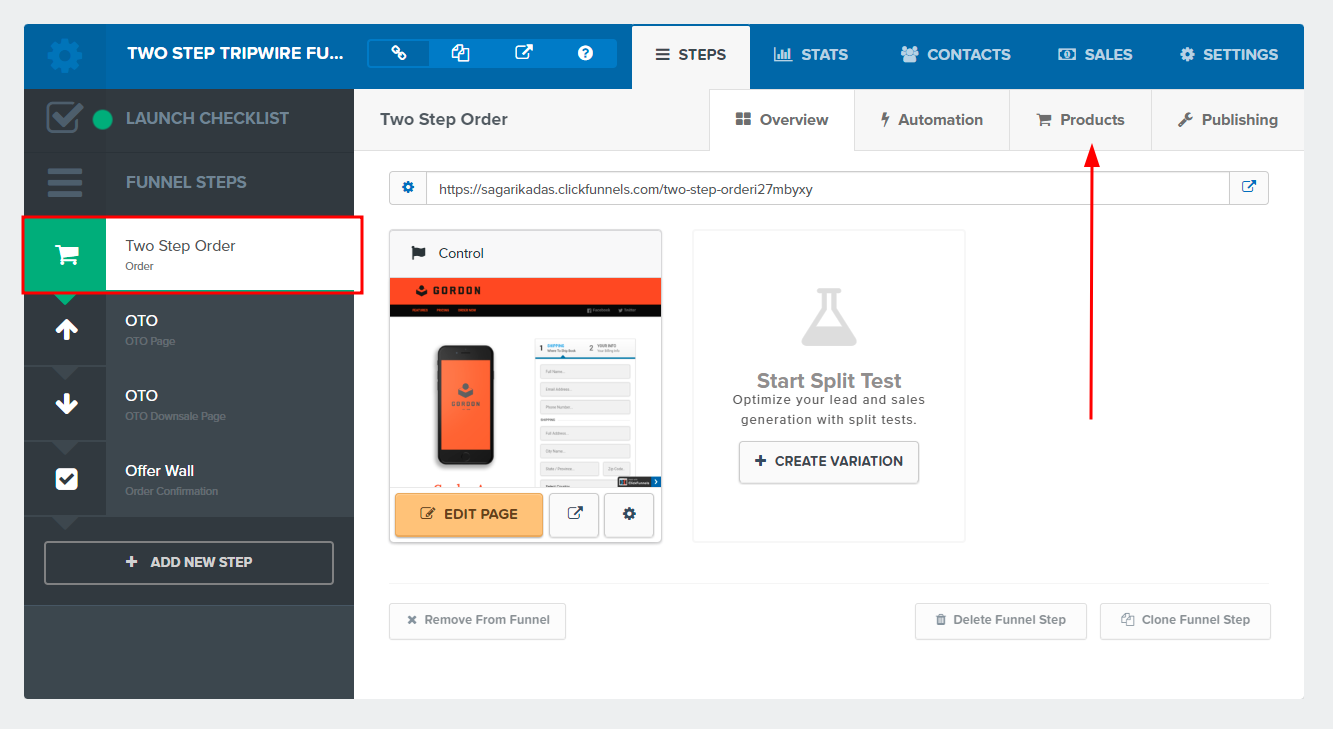Click preview page icon under Control
The width and height of the screenshot is (1333, 729).
[574, 514]
